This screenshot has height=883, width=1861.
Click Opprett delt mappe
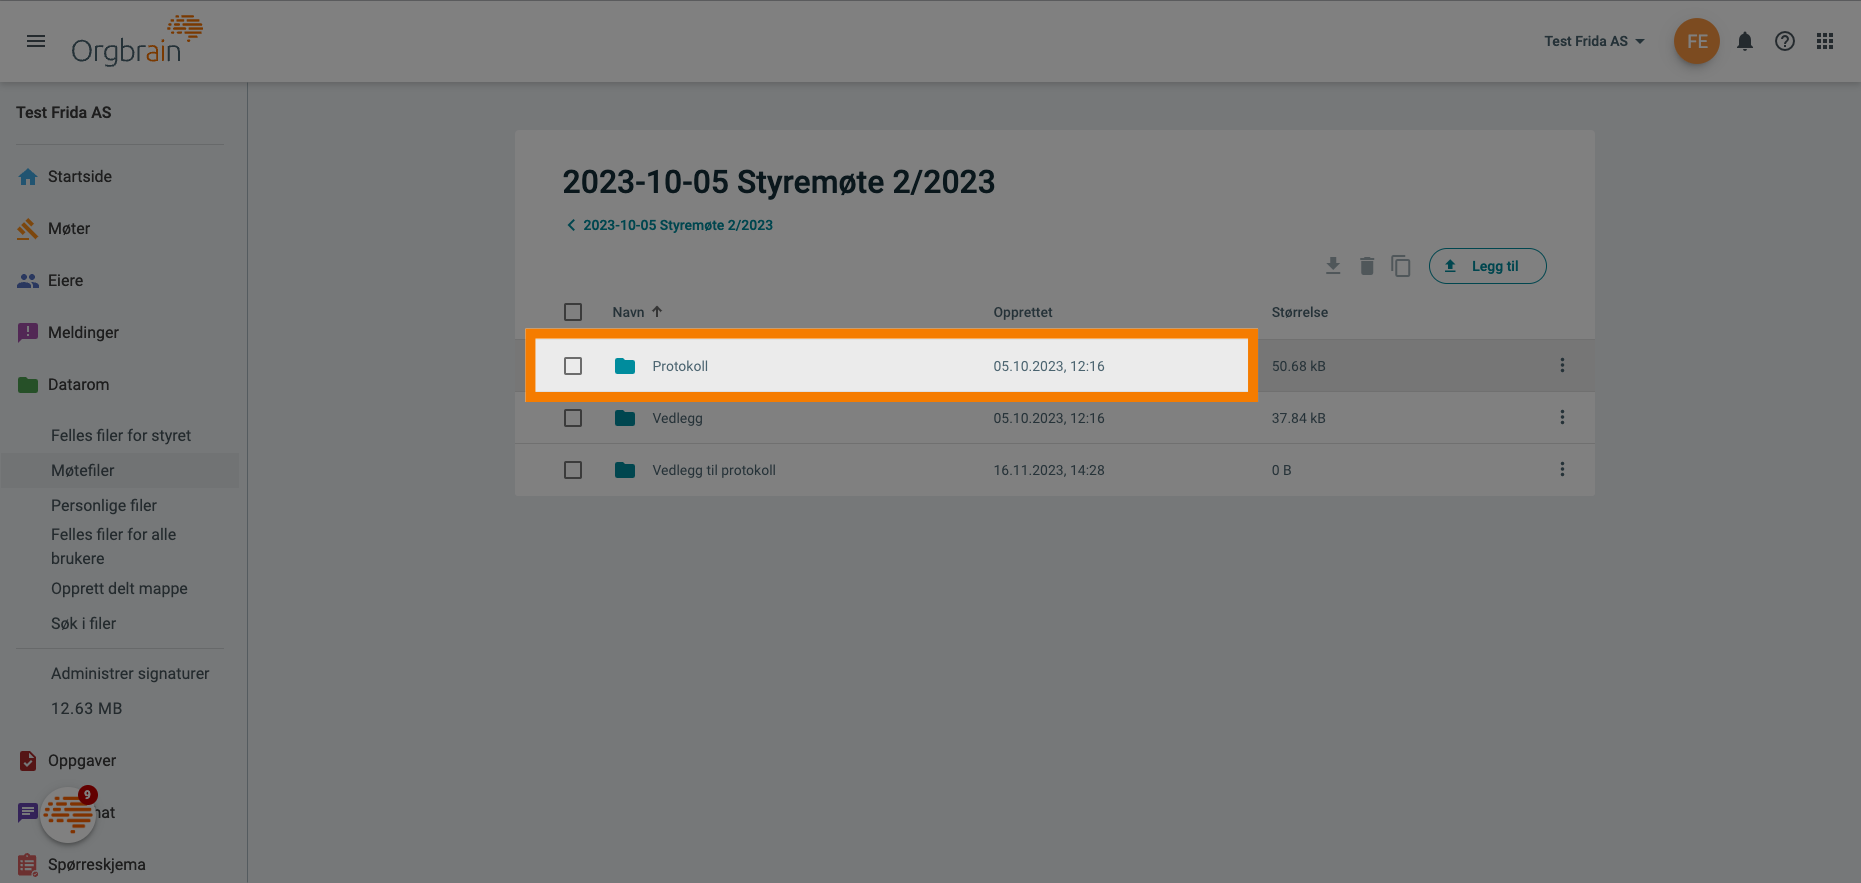[x=119, y=589]
